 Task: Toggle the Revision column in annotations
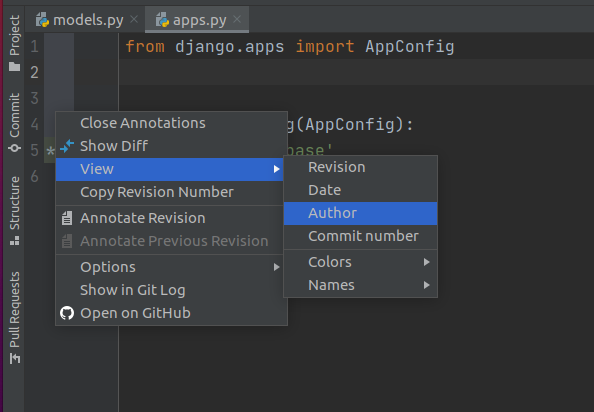click(x=360, y=167)
